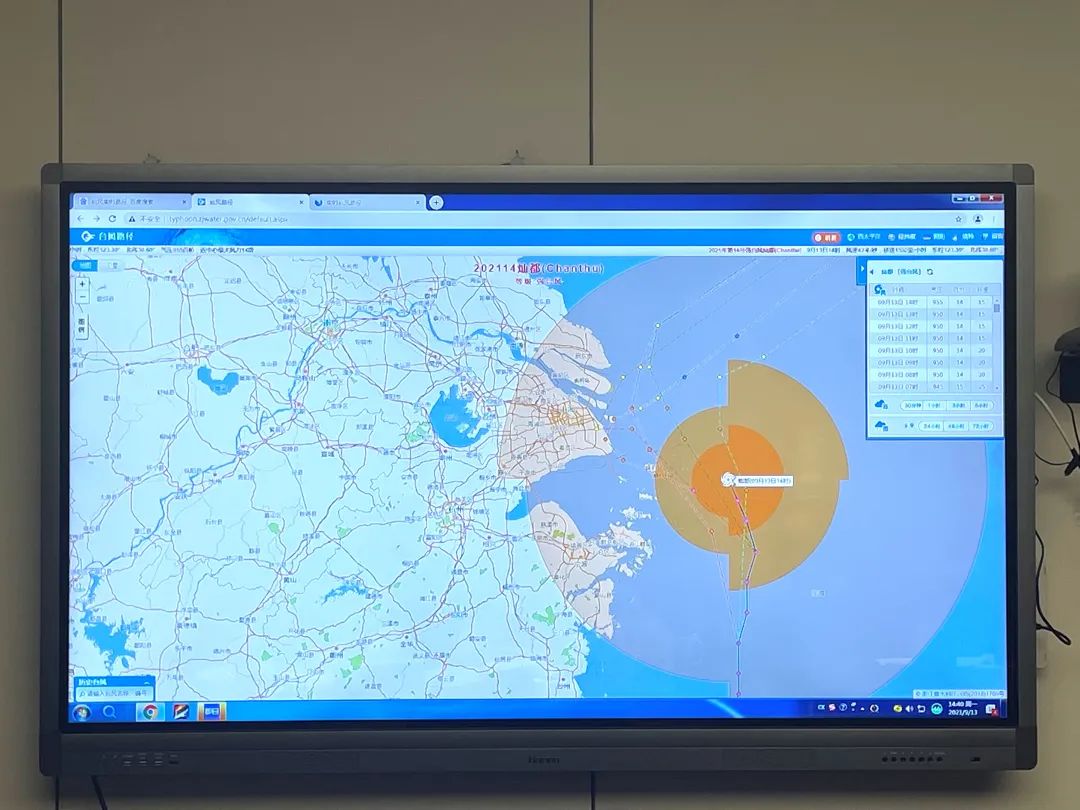
Task: Open the third header menu item
Action: [x=902, y=237]
